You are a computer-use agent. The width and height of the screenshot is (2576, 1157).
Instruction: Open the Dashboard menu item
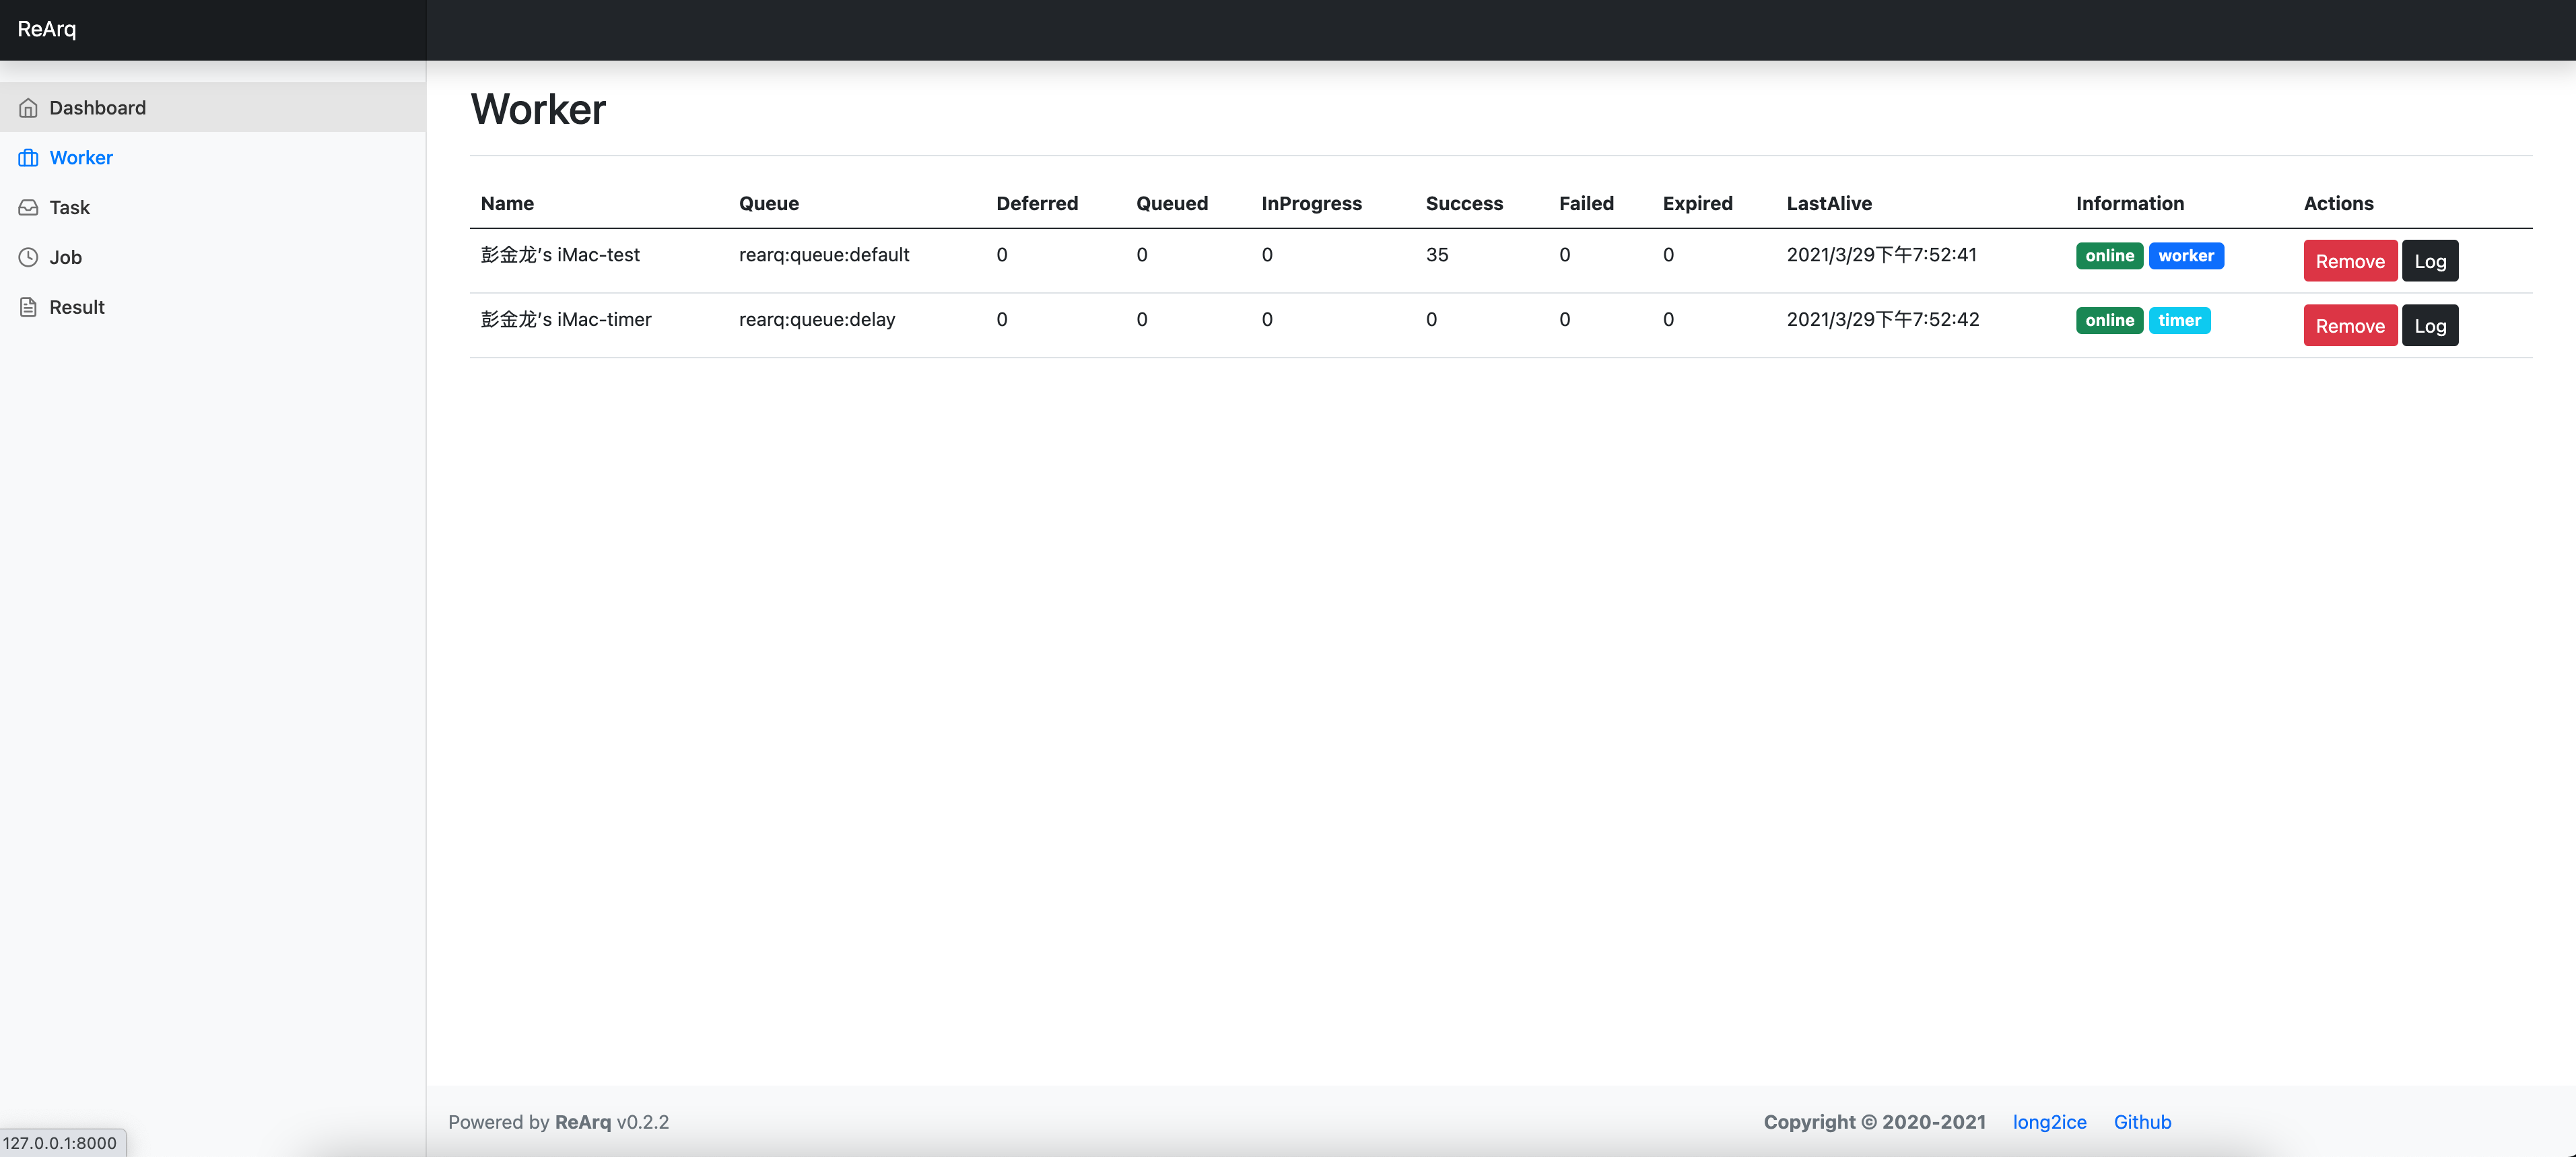(x=97, y=108)
